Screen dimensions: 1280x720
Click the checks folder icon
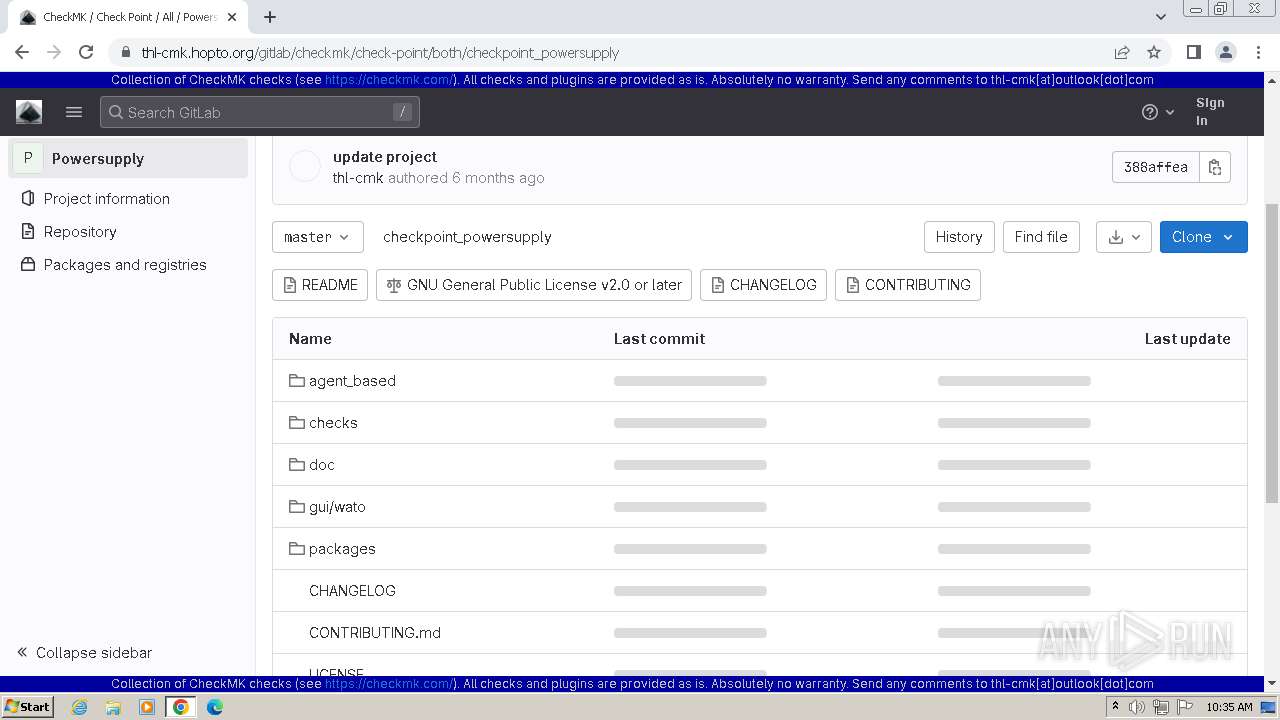296,422
